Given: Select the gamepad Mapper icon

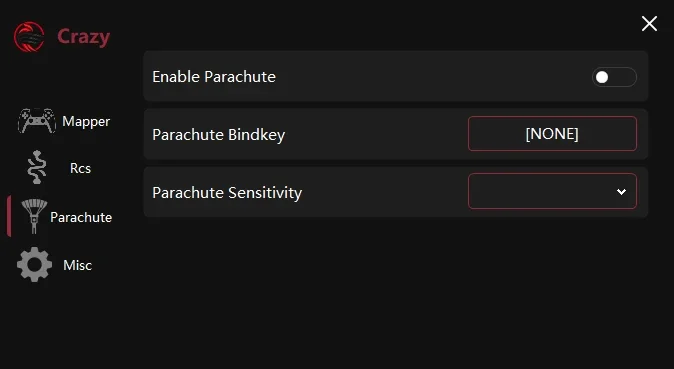Looking at the screenshot, I should pyautogui.click(x=37, y=121).
